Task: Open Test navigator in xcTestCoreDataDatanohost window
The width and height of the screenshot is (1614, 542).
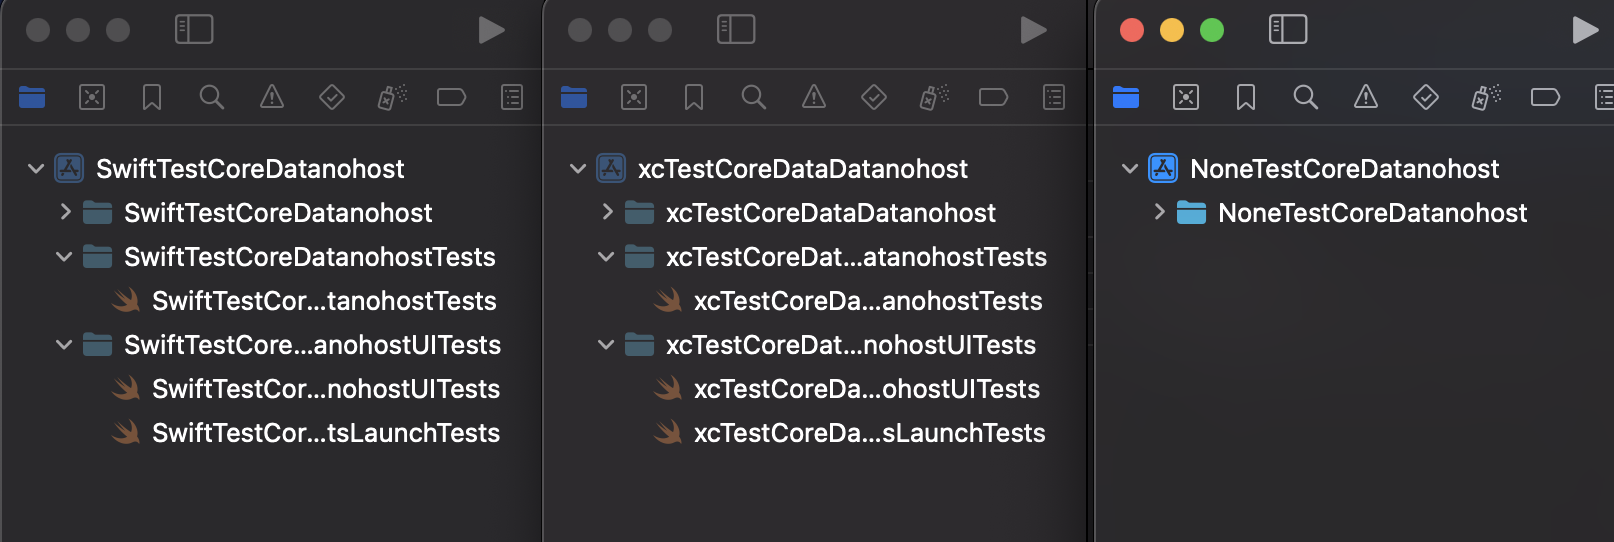Action: click(874, 97)
